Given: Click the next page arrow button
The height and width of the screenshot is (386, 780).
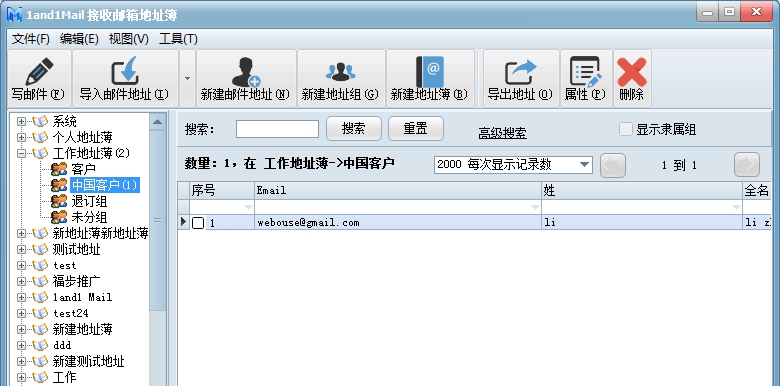Looking at the screenshot, I should click(747, 165).
